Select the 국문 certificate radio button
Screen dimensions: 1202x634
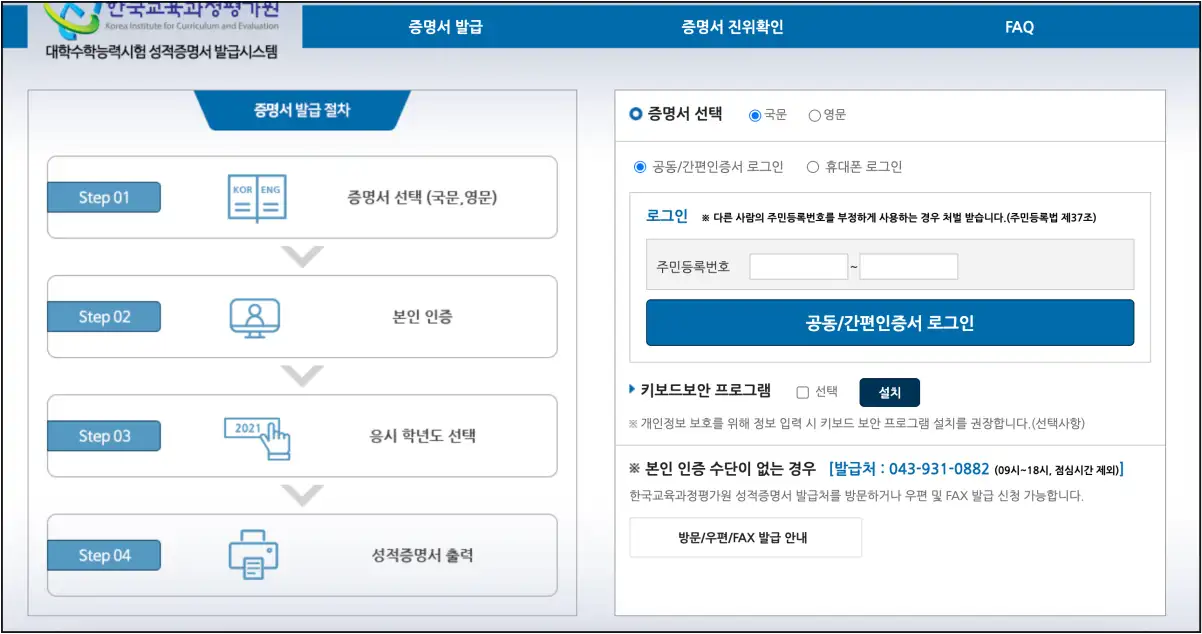tap(755, 115)
